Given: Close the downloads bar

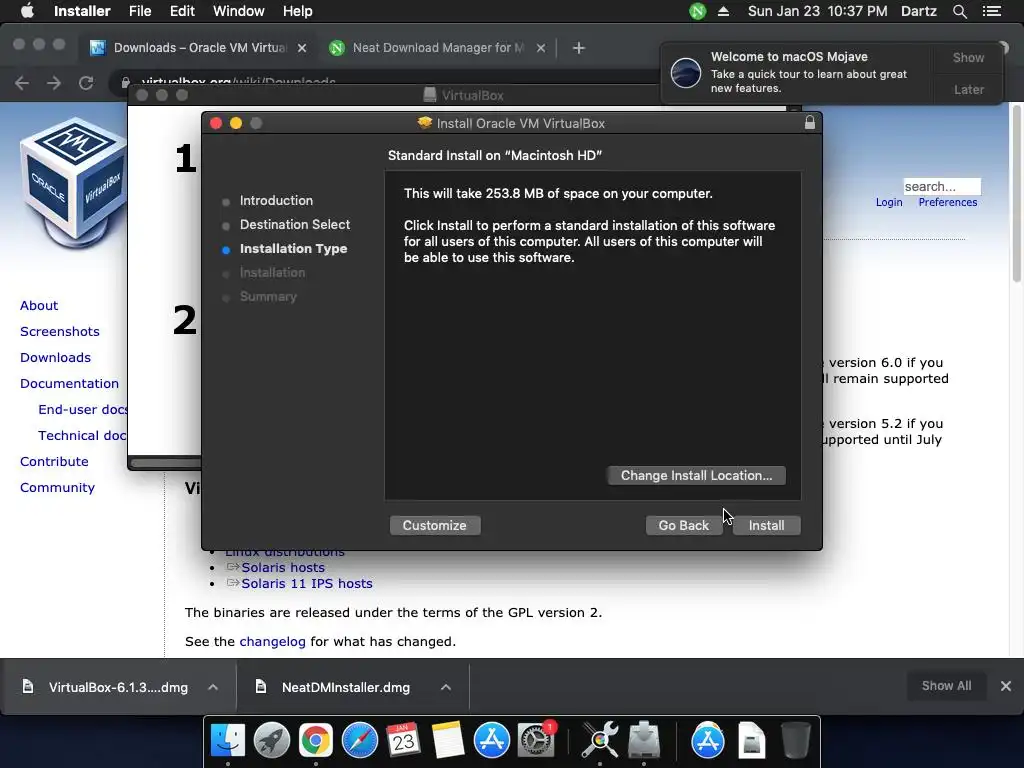Looking at the screenshot, I should 1006,686.
